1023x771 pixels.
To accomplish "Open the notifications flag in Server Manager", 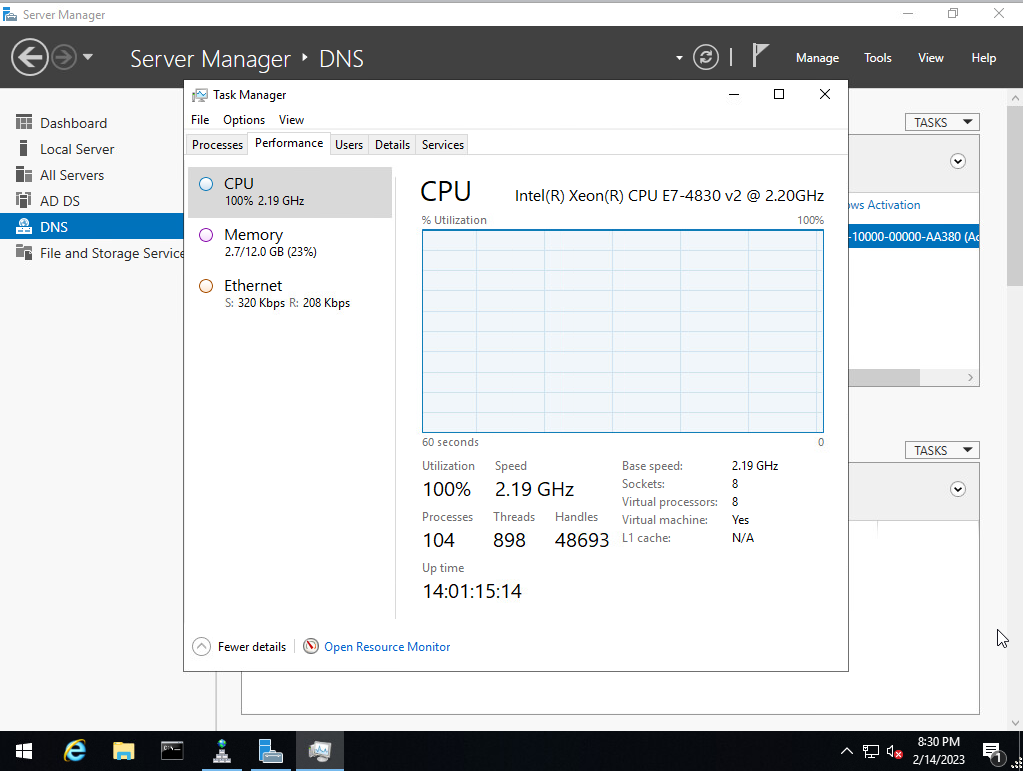I will (759, 55).
